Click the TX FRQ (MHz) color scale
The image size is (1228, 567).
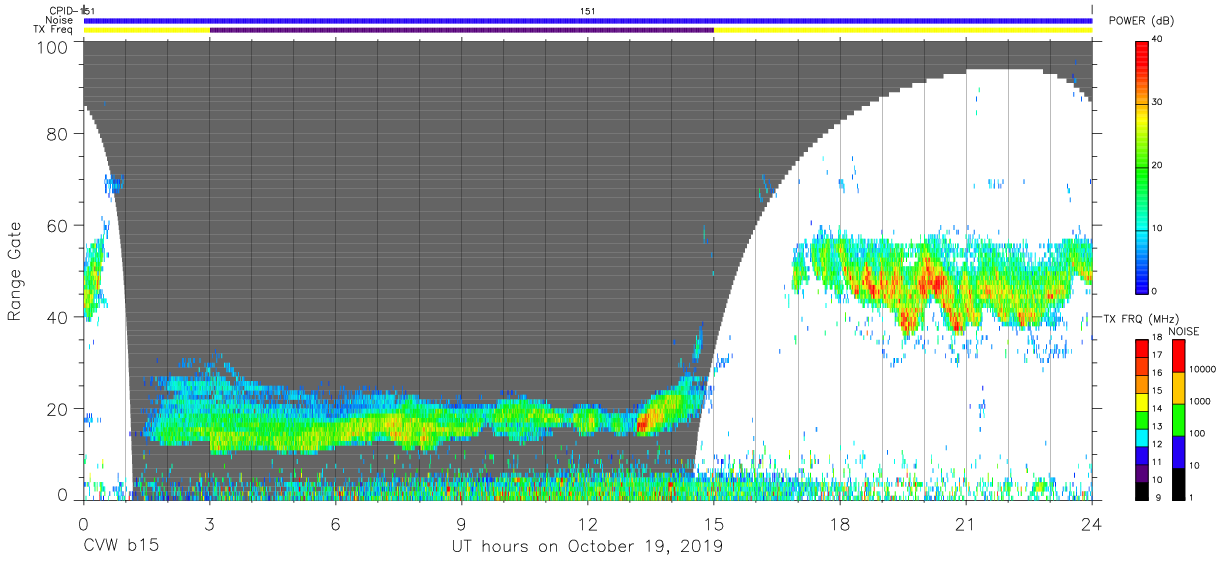point(1143,419)
